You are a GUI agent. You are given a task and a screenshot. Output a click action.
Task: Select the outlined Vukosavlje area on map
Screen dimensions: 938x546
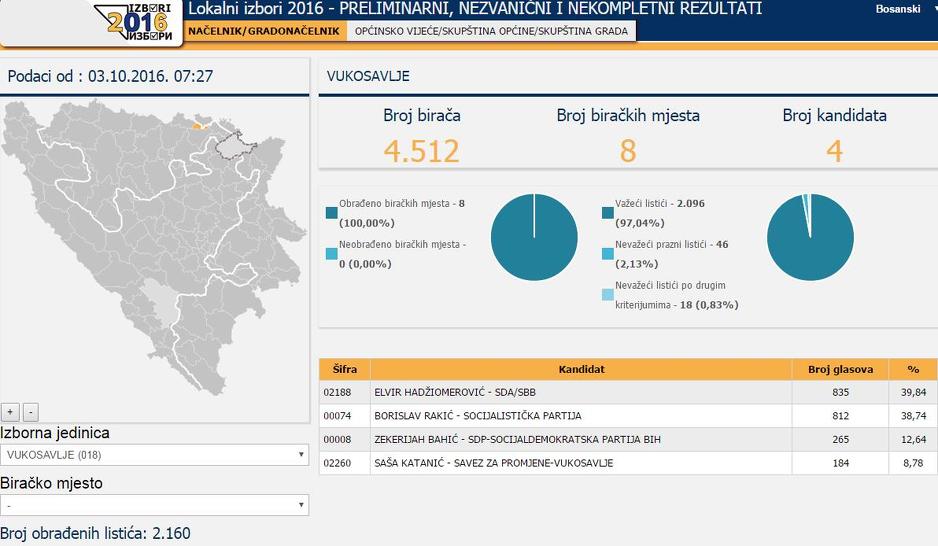(236, 146)
